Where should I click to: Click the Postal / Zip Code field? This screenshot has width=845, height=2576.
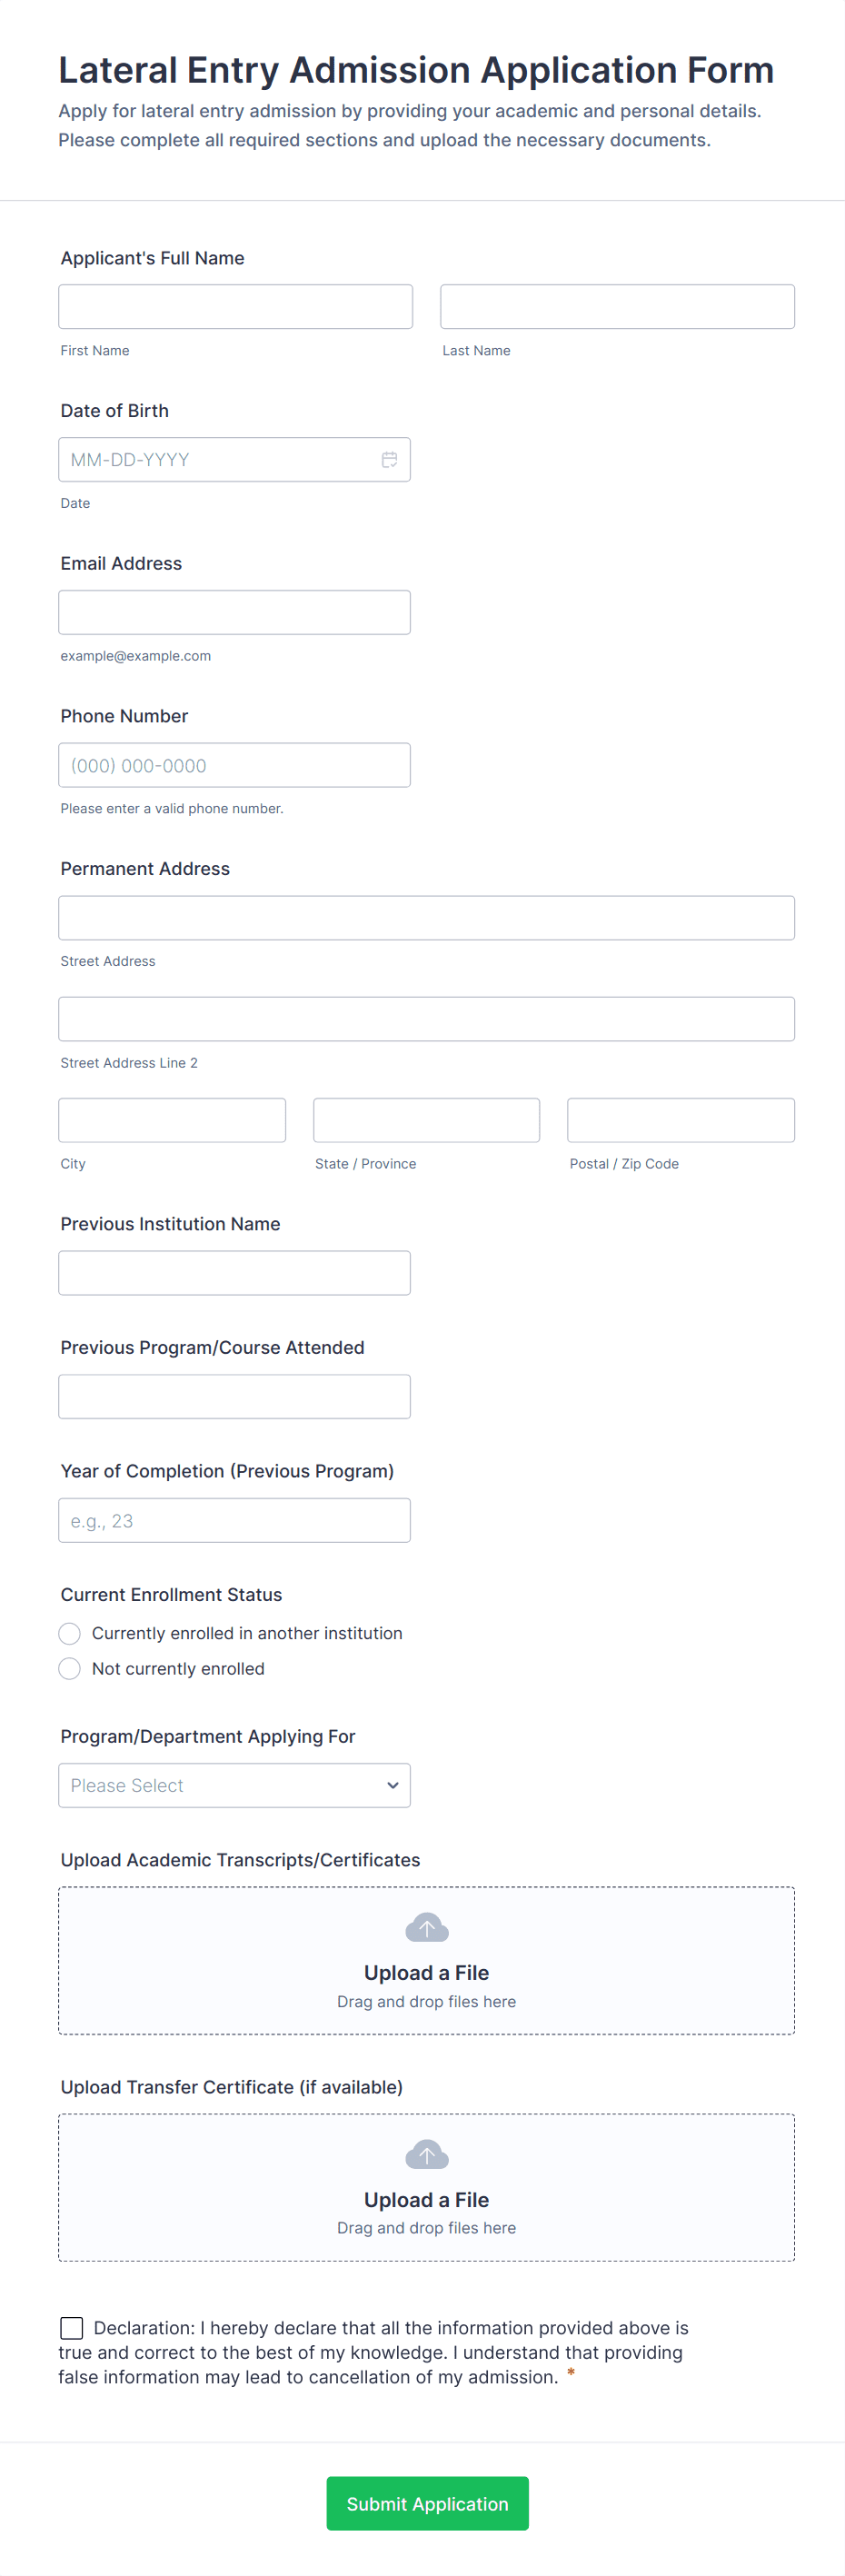pos(680,1120)
